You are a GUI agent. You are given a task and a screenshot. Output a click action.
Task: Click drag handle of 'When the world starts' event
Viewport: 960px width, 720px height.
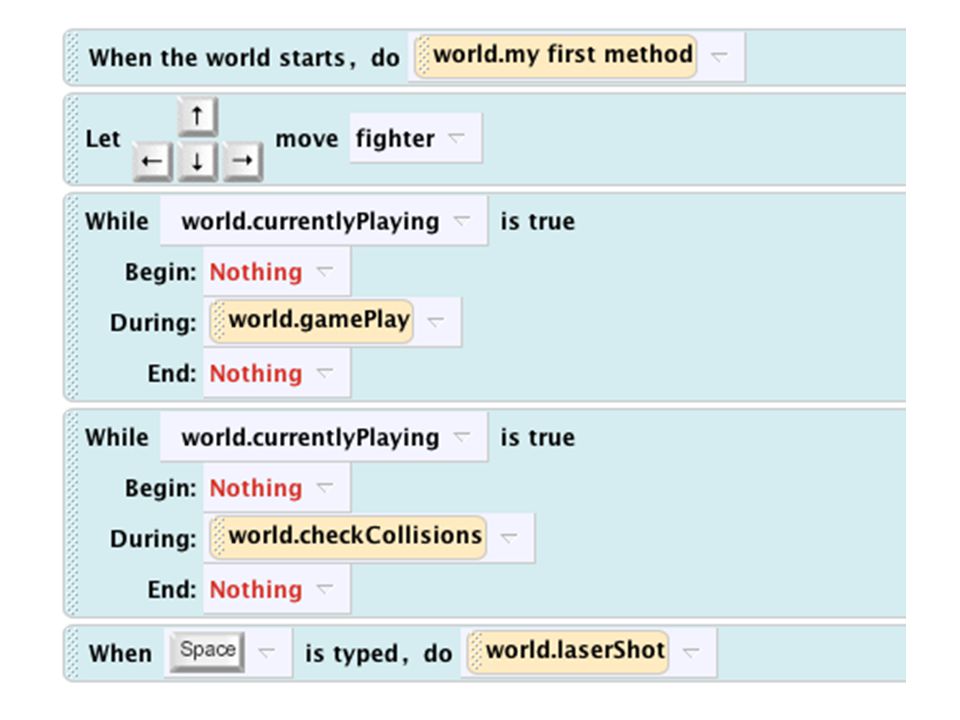click(x=72, y=57)
